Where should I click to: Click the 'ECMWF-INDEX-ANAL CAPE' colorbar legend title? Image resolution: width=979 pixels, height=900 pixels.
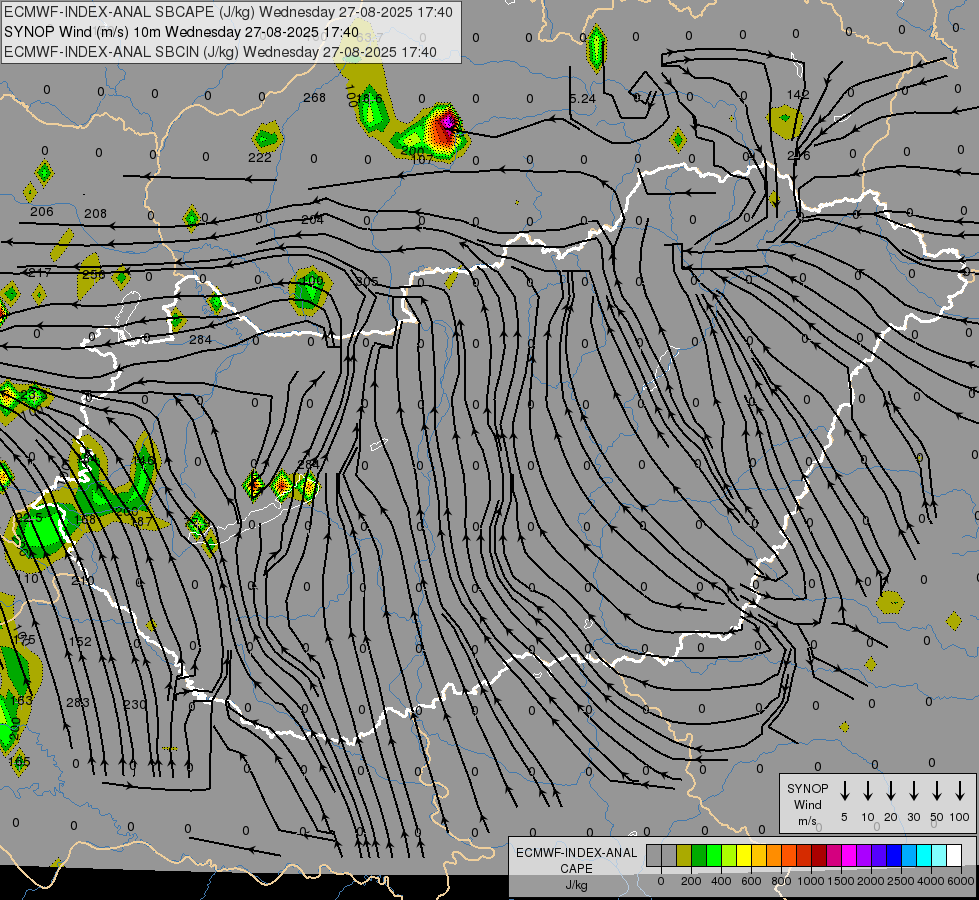coord(576,860)
